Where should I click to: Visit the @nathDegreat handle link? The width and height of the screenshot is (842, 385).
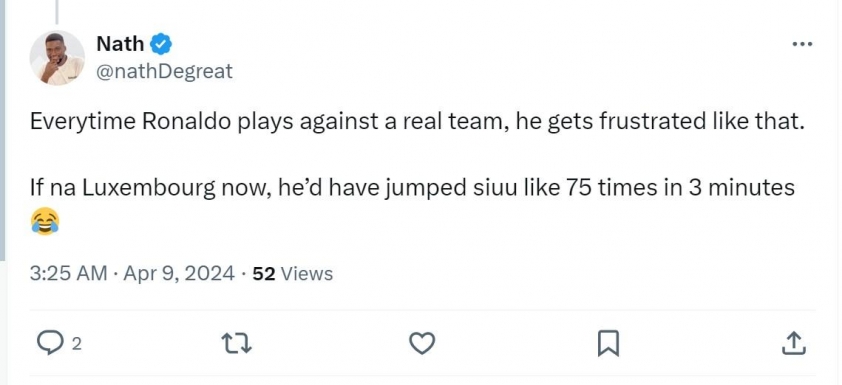[164, 71]
